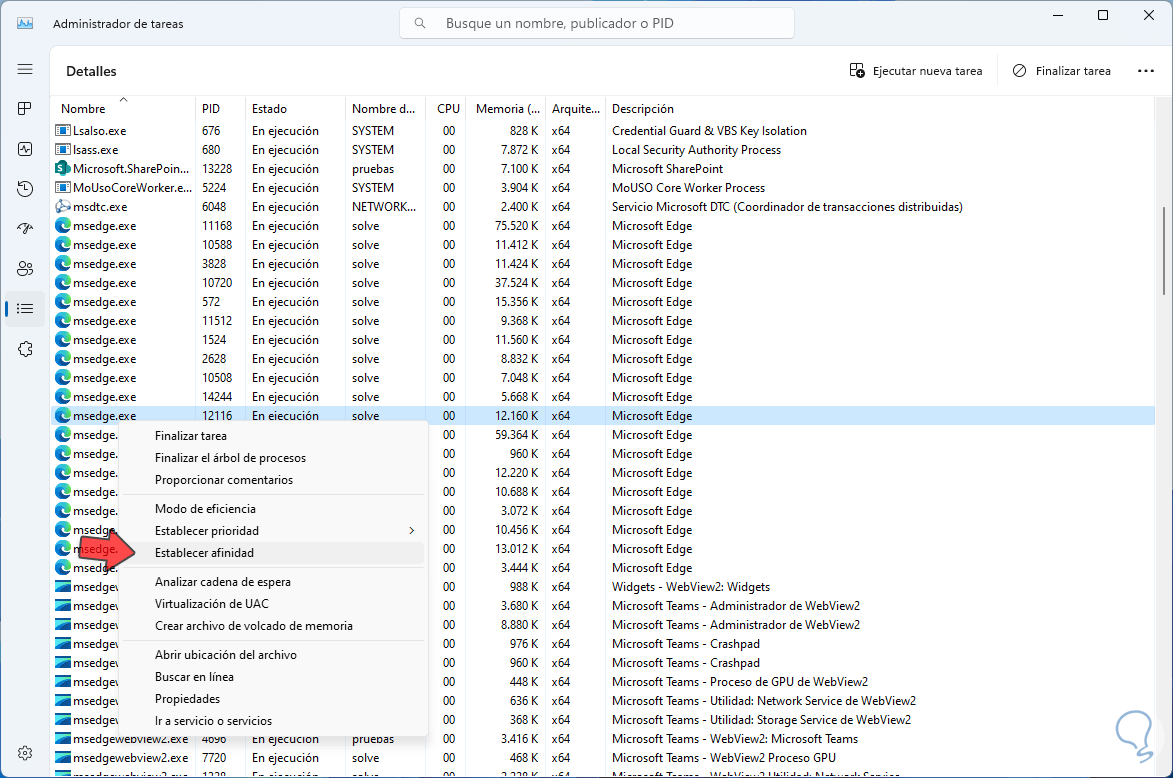
Task: Choose Modo de eficiencia menu entry
Action: 272,509
